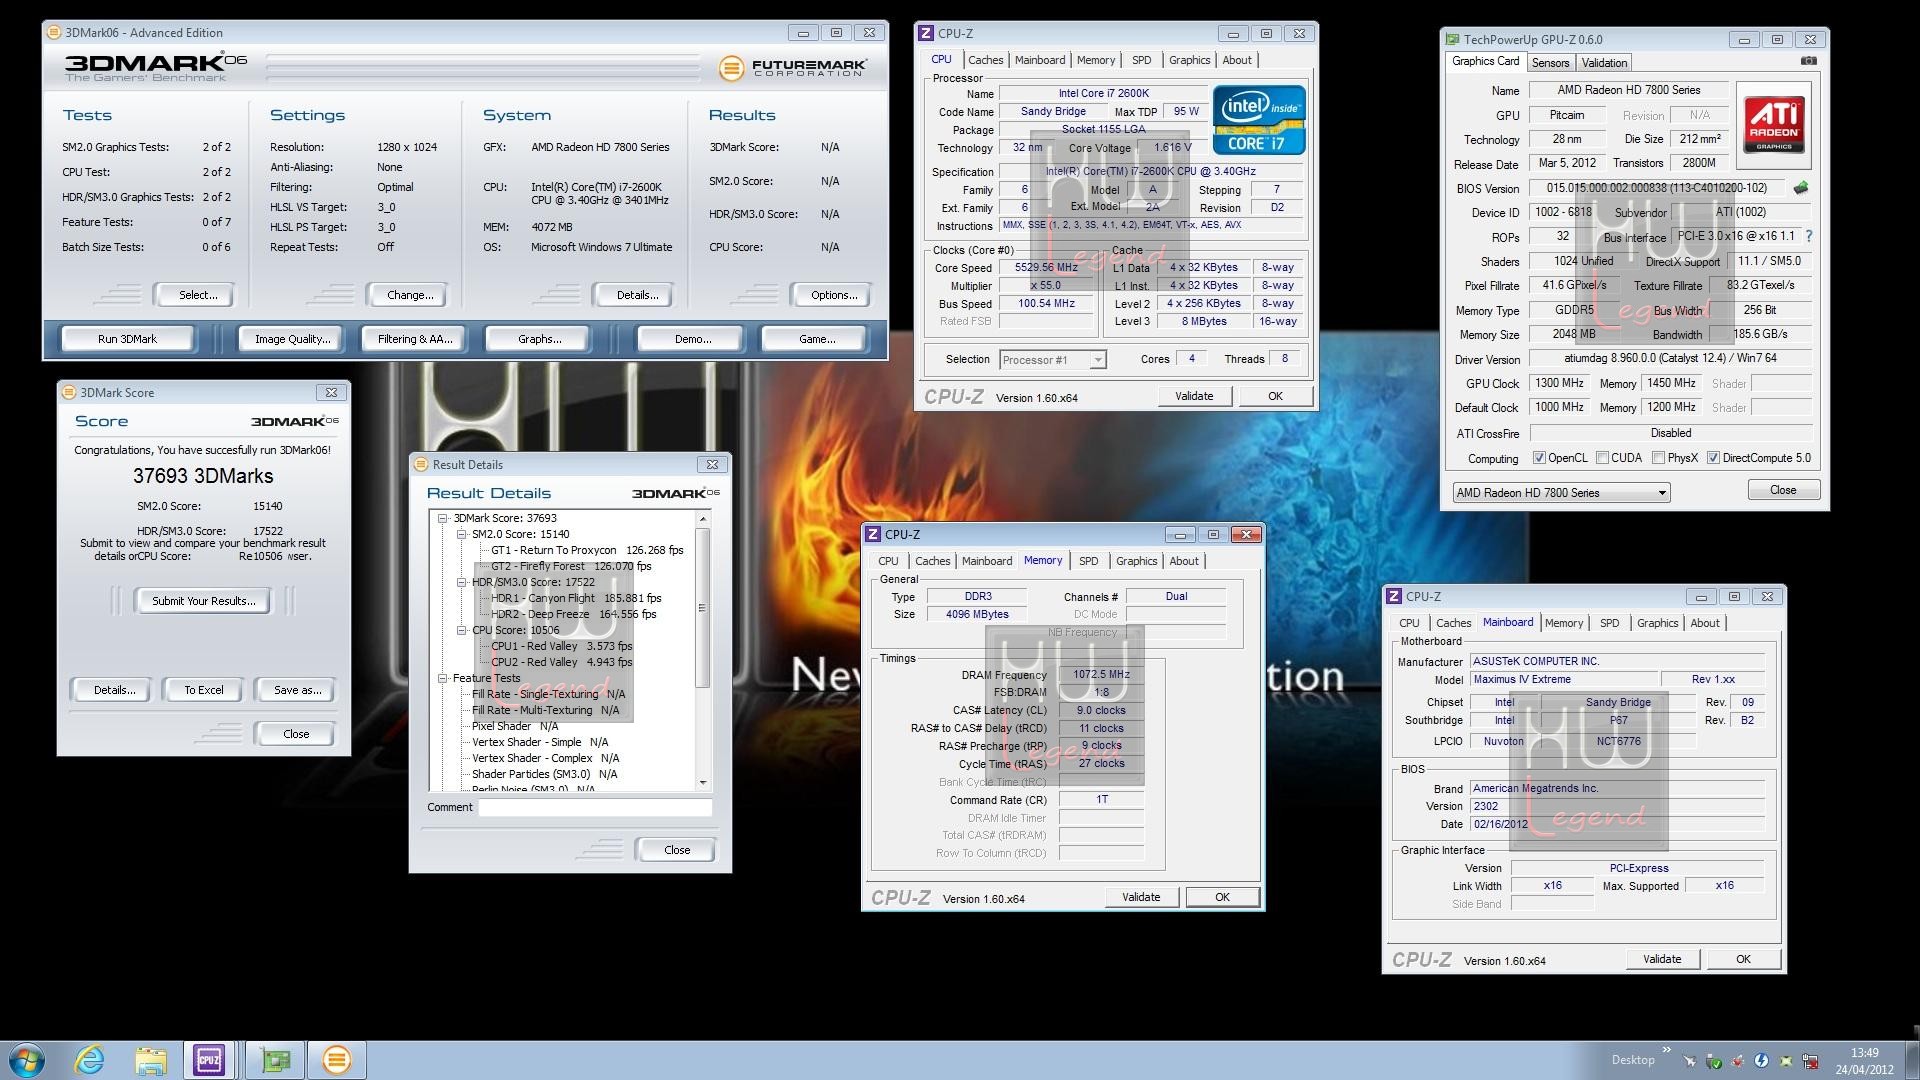1920x1080 pixels.
Task: Collapse the Feature Tests tree node
Action: (x=443, y=678)
